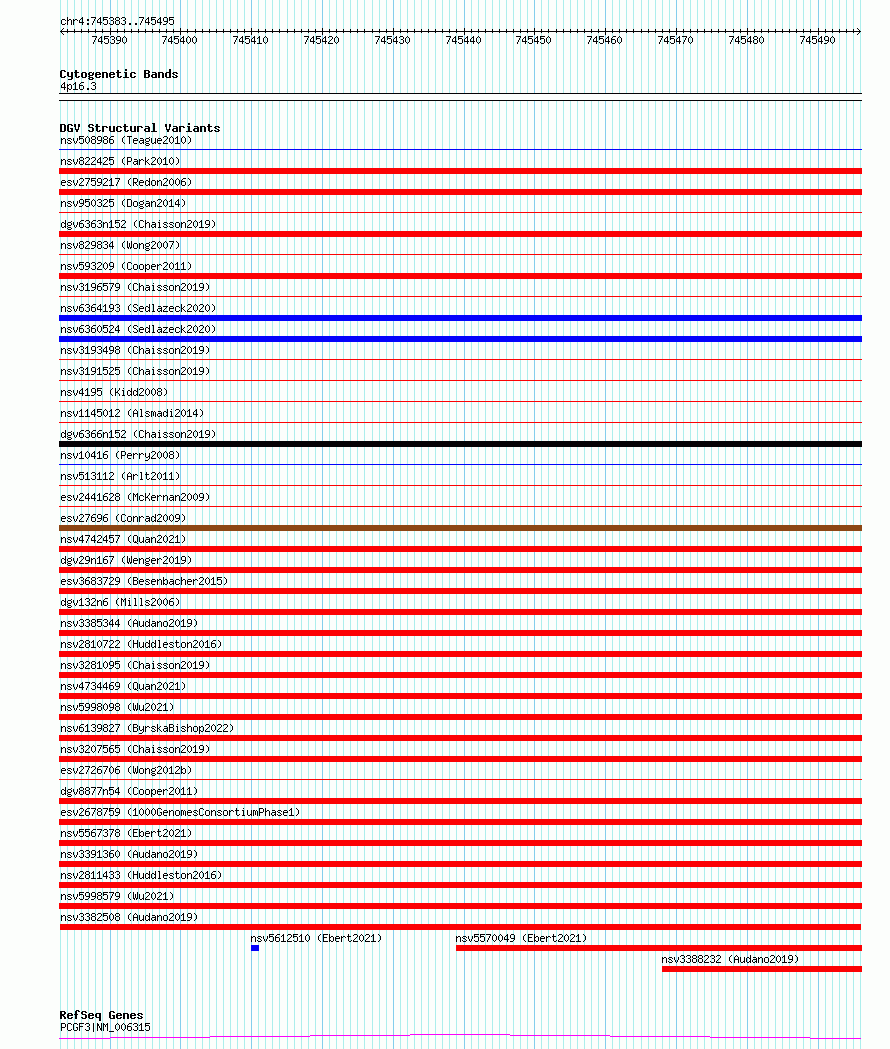Select the 4p16.3 band label
Screen dimensions: 890x1049
78,86
